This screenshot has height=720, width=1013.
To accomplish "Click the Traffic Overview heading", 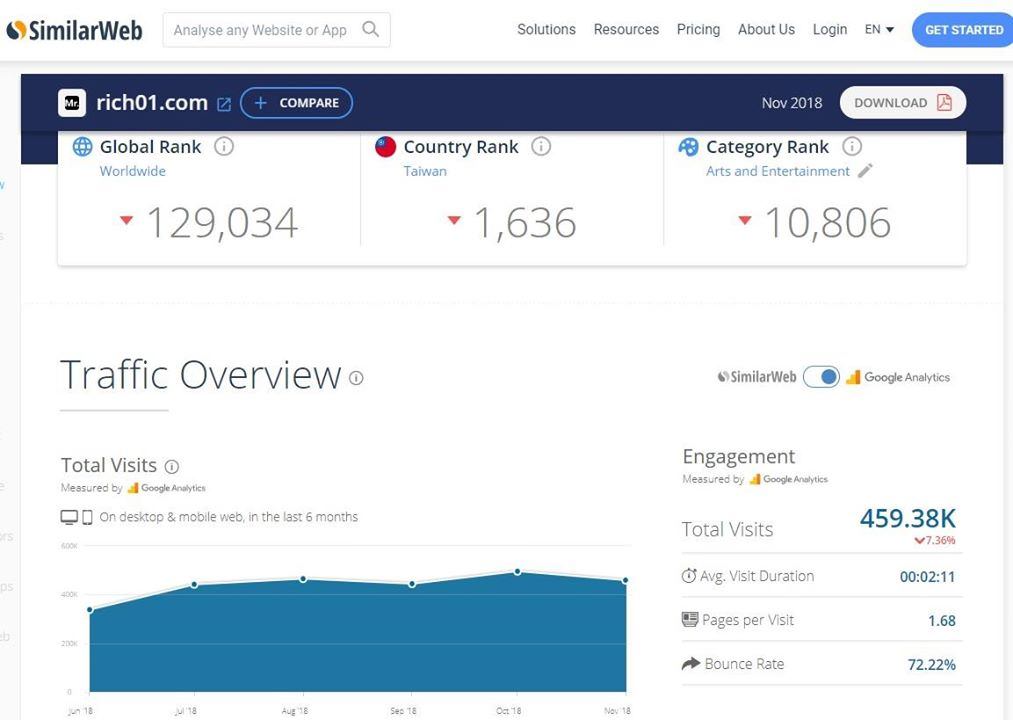I will tap(200, 375).
